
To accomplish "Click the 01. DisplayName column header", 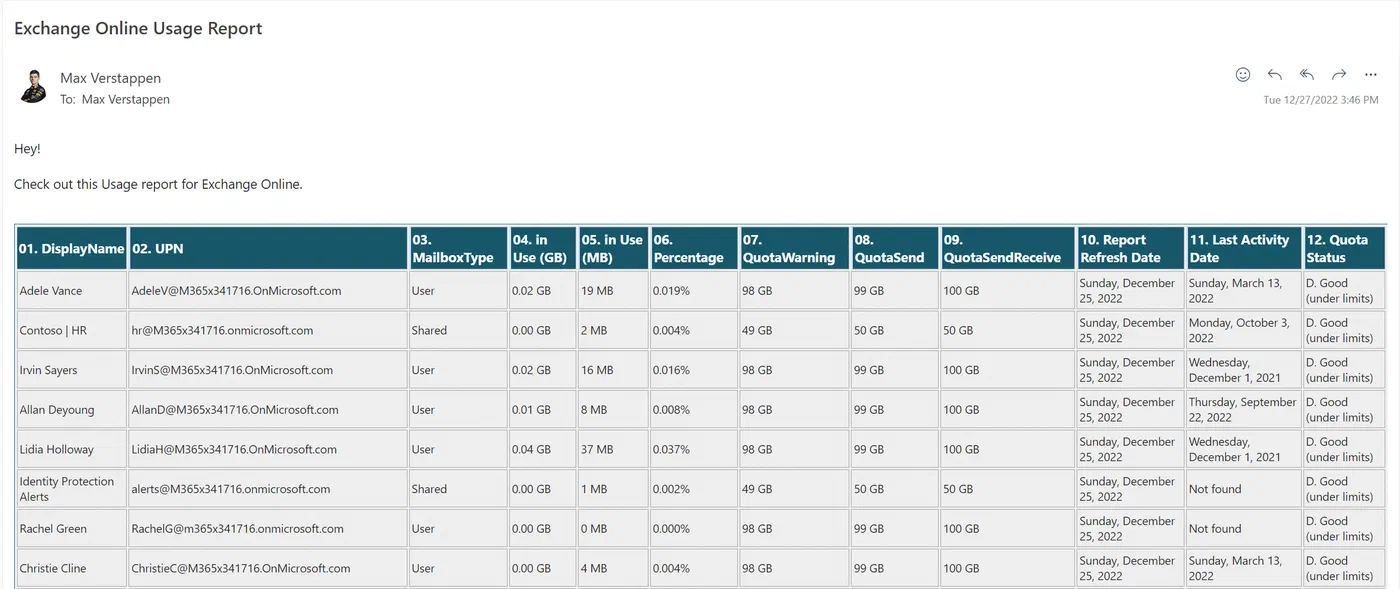I will pos(72,248).
